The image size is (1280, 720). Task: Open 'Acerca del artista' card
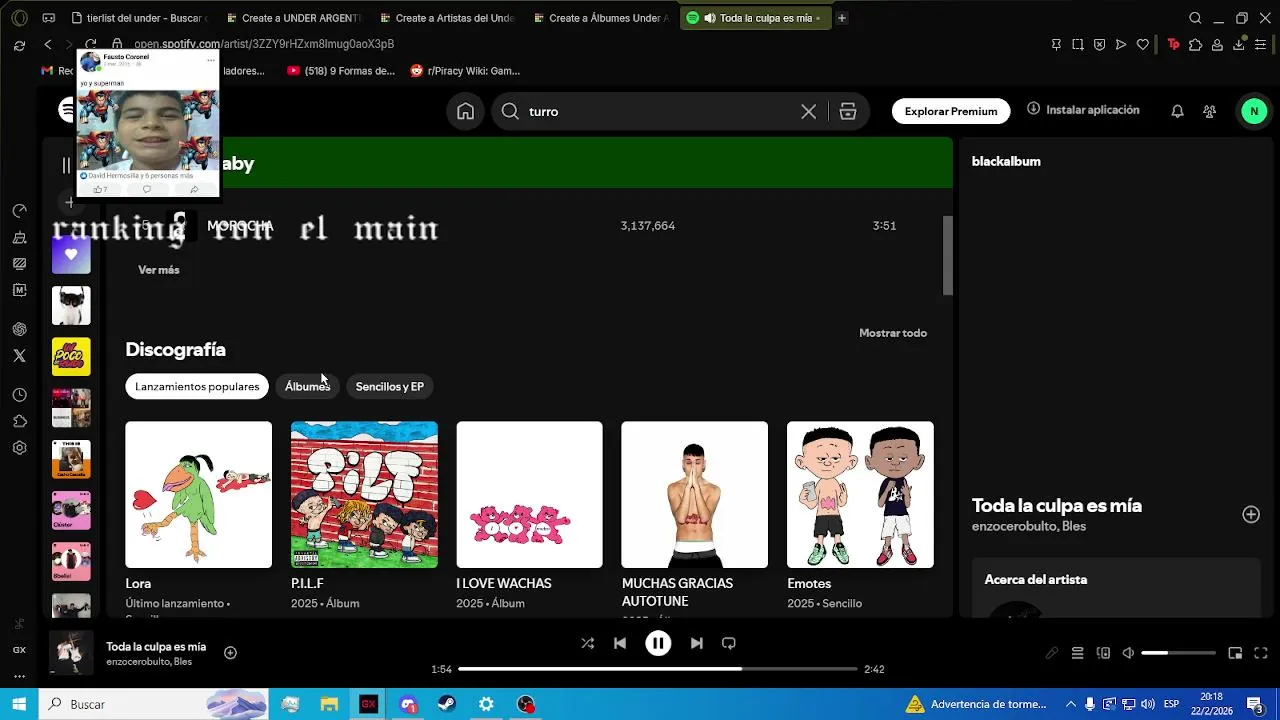click(x=1116, y=588)
